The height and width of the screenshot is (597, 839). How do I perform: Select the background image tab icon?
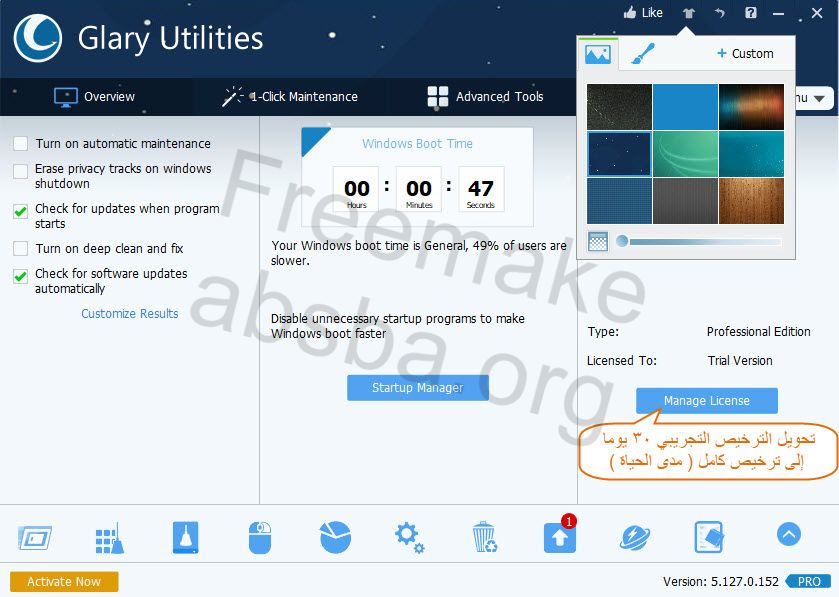[598, 54]
